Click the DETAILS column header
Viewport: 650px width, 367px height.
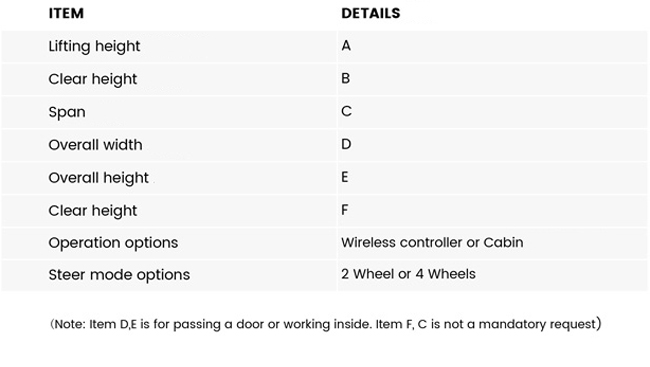(x=371, y=13)
